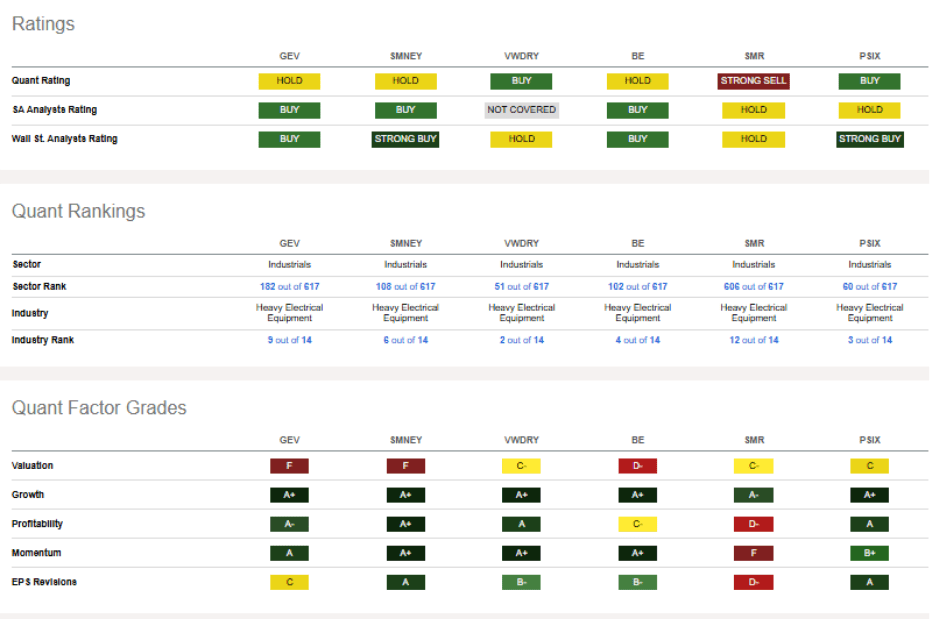This screenshot has width=930, height=619.
Task: Click BE's C- Profitability grade
Action: pyautogui.click(x=637, y=524)
